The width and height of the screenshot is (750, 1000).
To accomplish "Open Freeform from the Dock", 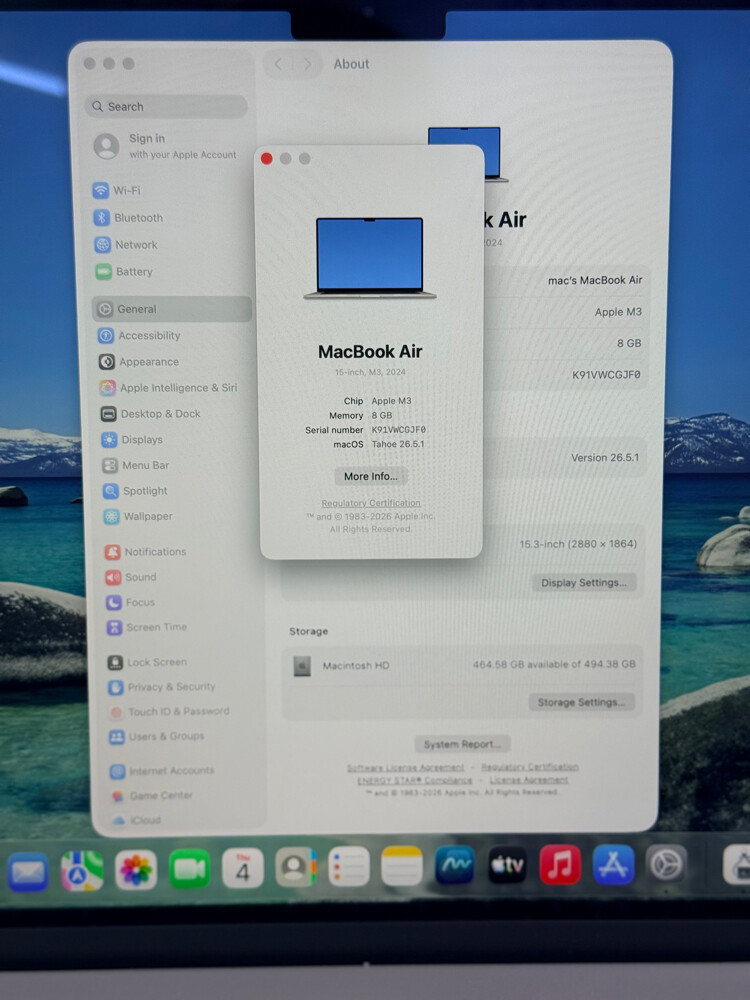I will pyautogui.click(x=455, y=865).
